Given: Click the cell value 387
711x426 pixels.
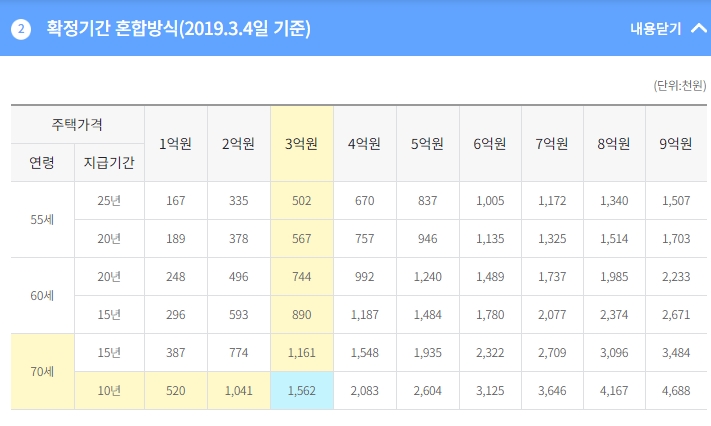Looking at the screenshot, I should click(175, 353).
